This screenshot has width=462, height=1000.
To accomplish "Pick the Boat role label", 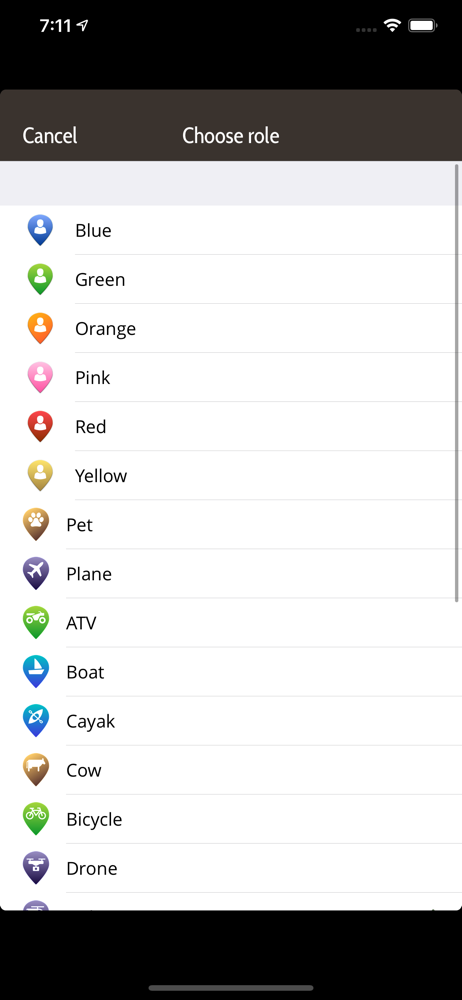I will click(x=85, y=672).
